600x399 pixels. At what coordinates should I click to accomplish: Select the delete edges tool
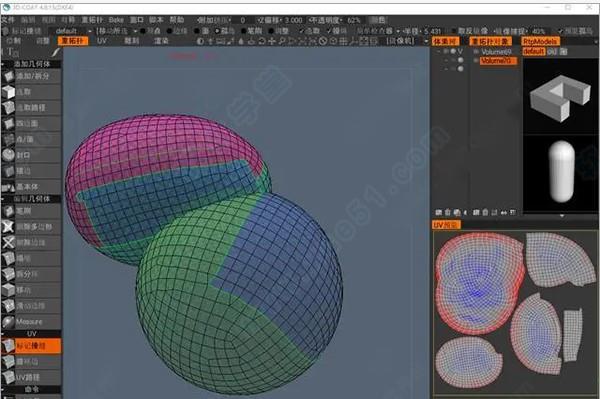(x=31, y=243)
